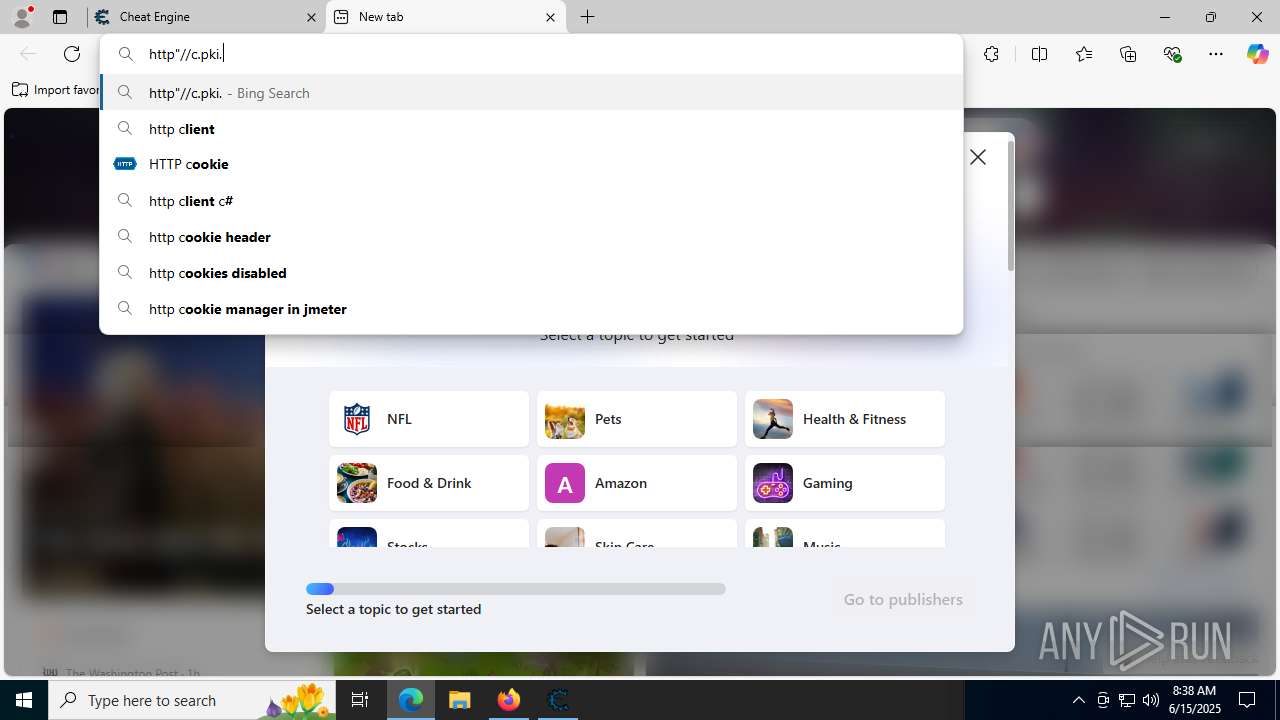Choose the Health & Fitness topic card

coord(845,419)
